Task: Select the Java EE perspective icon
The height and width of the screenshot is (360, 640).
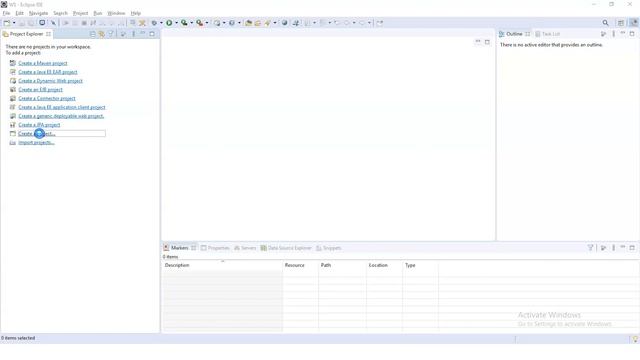Action: 633,23
